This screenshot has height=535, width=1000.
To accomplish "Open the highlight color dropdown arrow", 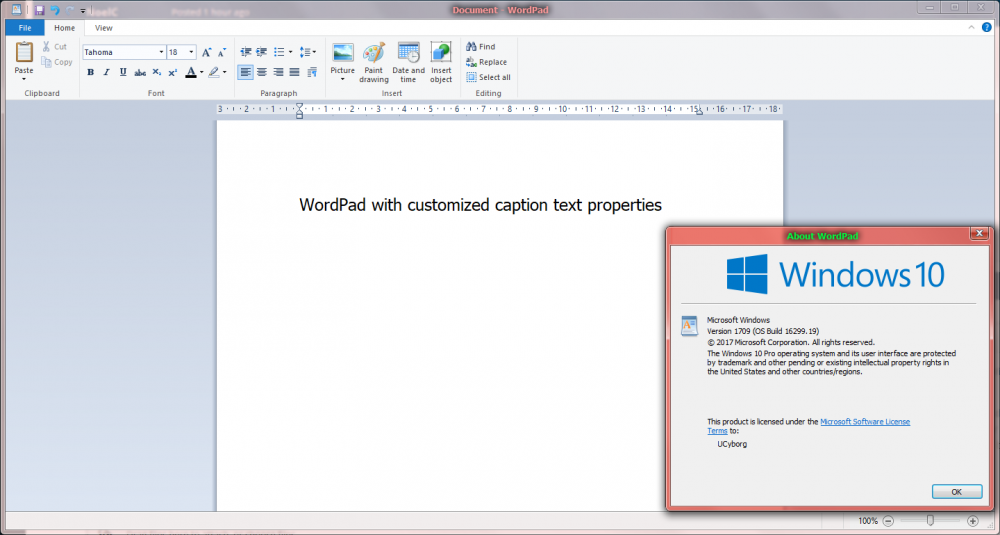I will point(224,72).
